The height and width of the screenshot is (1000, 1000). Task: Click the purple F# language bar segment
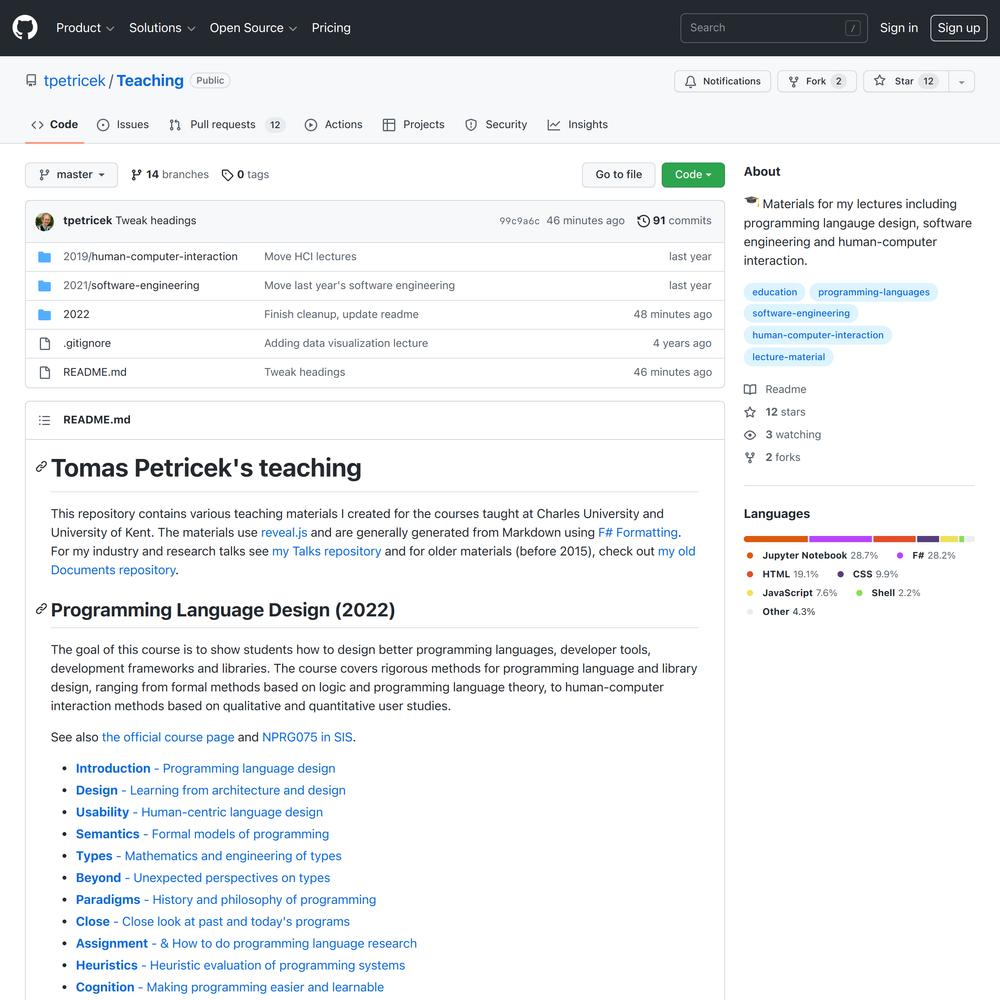[841, 539]
